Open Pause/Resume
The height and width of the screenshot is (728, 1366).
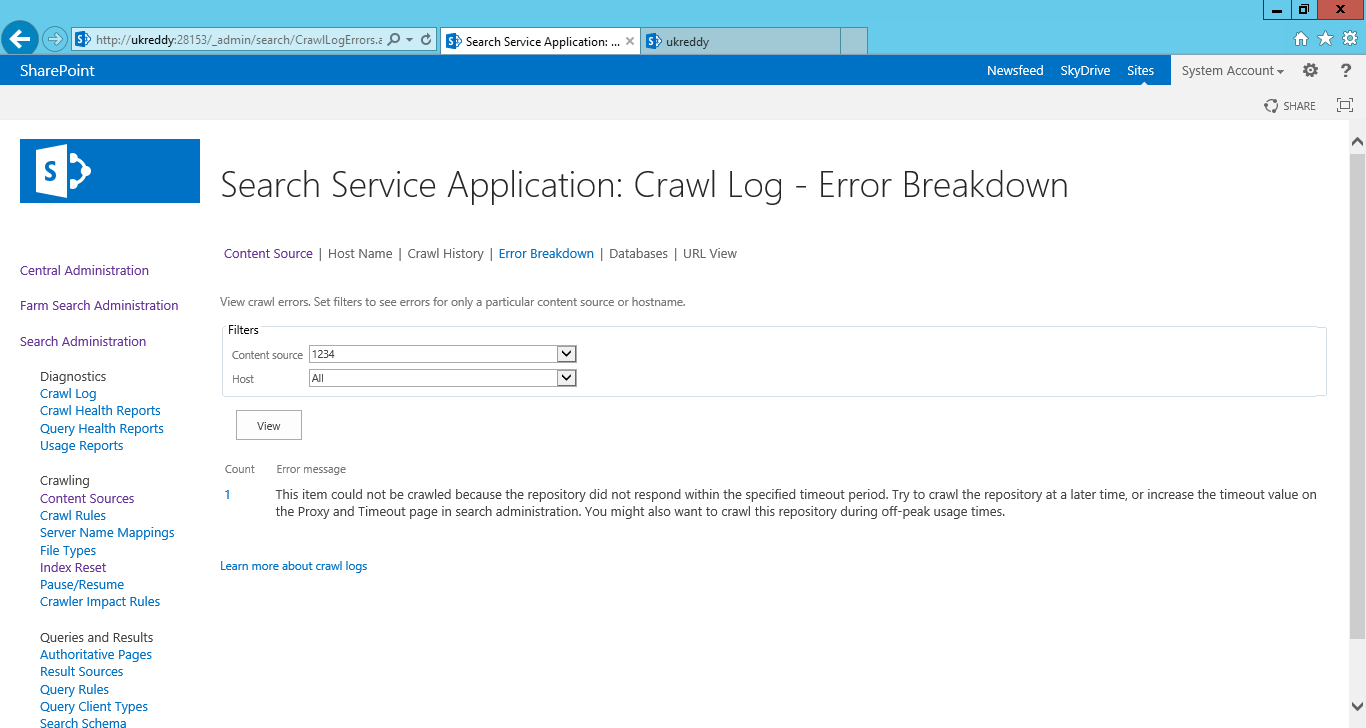point(82,585)
